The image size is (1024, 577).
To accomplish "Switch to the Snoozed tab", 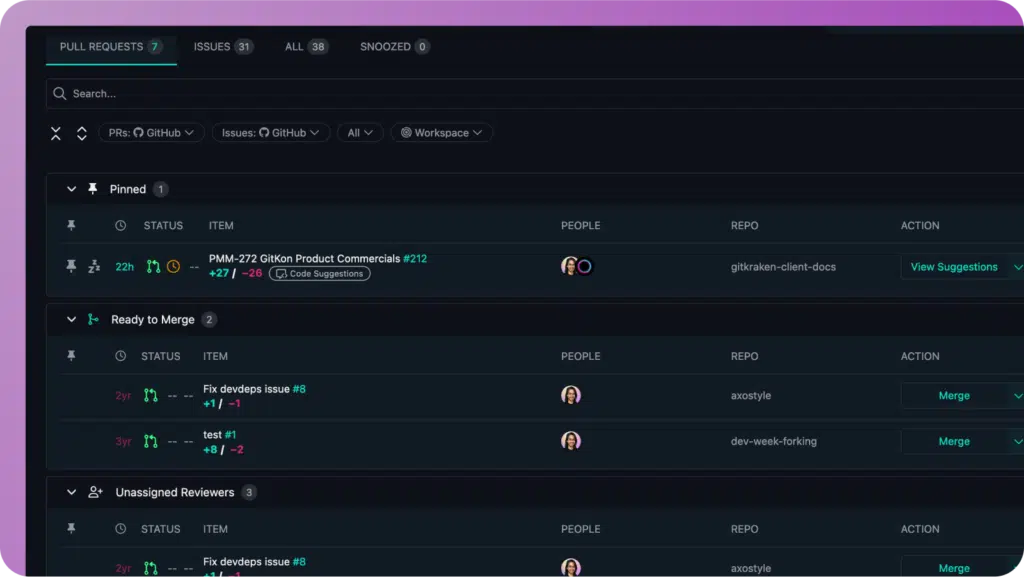I will (x=394, y=46).
